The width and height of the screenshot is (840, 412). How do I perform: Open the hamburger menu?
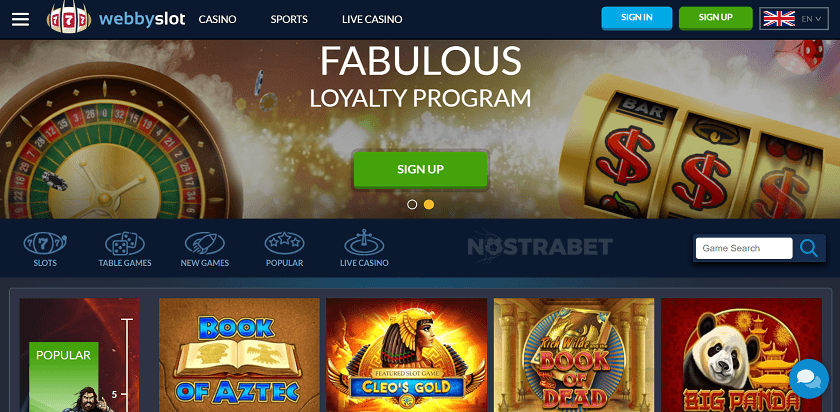20,19
